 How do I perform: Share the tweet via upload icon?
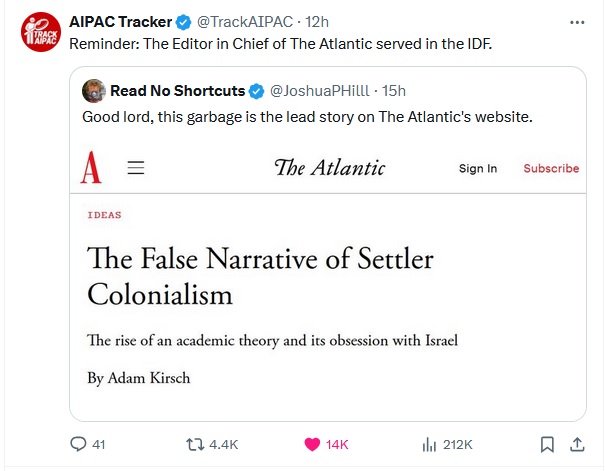[x=577, y=444]
